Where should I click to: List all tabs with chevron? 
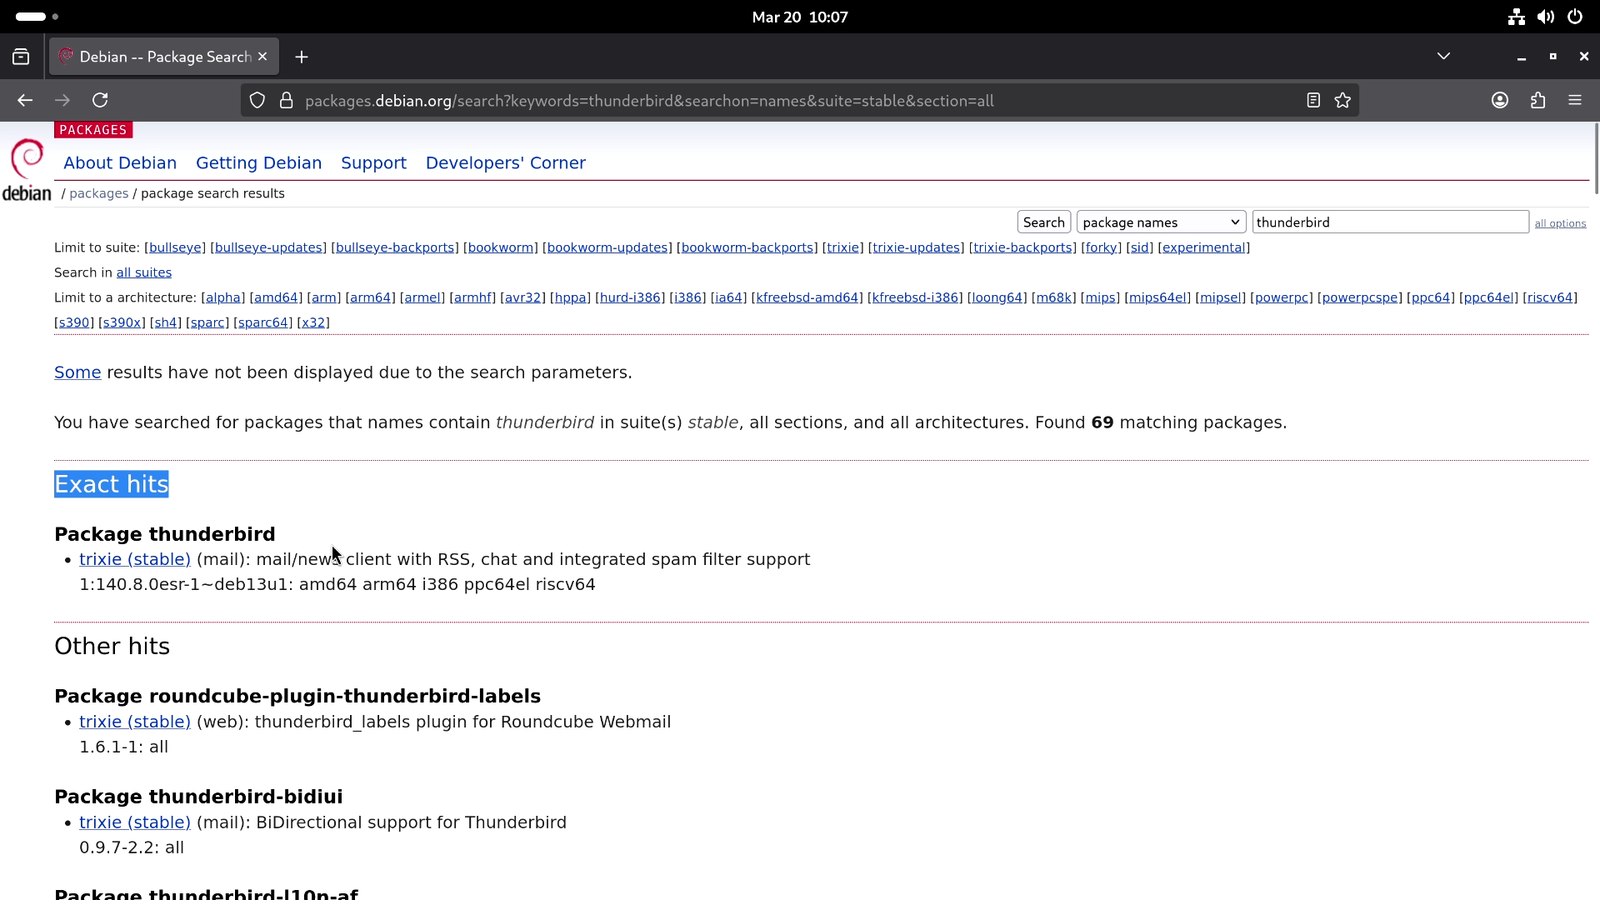pyautogui.click(x=1443, y=56)
